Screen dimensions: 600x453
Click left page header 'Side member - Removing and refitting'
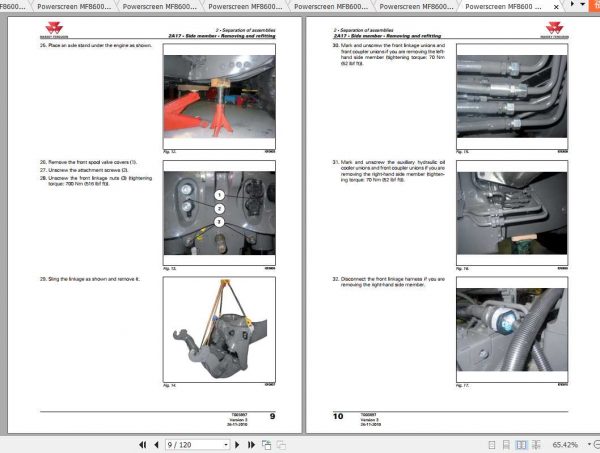click(x=222, y=36)
